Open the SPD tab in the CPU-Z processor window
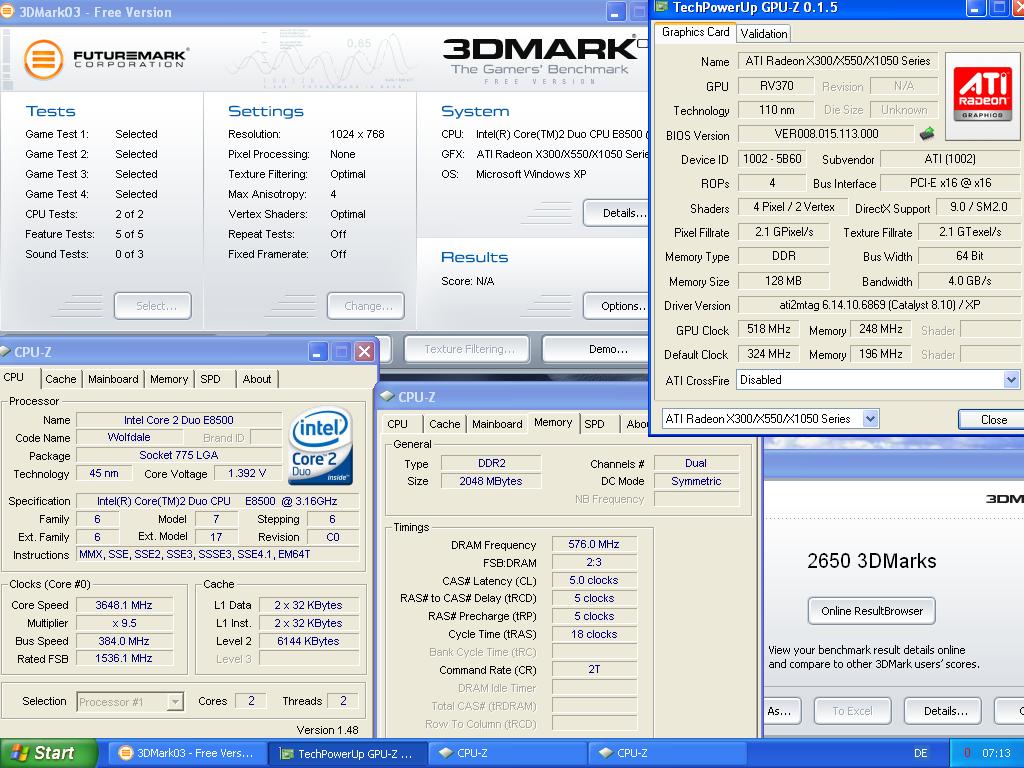The height and width of the screenshot is (768, 1024). click(x=210, y=379)
